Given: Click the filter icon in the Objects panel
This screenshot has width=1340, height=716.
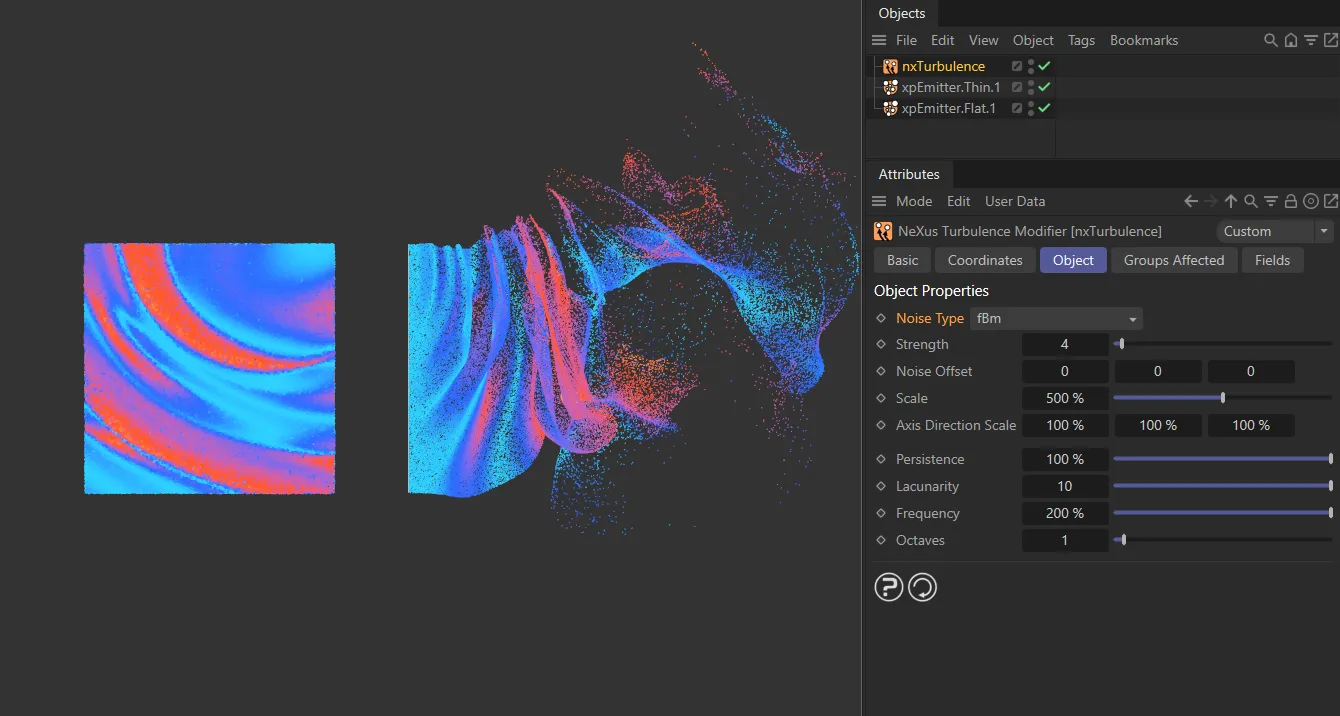Looking at the screenshot, I should coord(1312,40).
